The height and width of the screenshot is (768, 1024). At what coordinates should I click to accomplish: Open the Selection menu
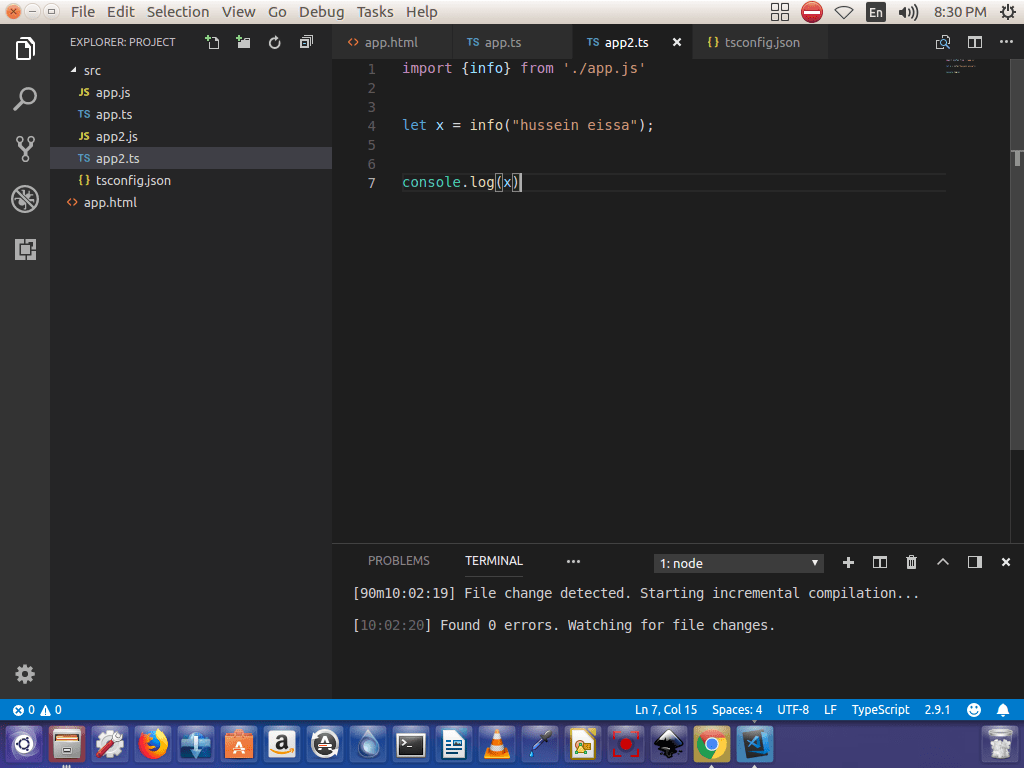click(178, 12)
